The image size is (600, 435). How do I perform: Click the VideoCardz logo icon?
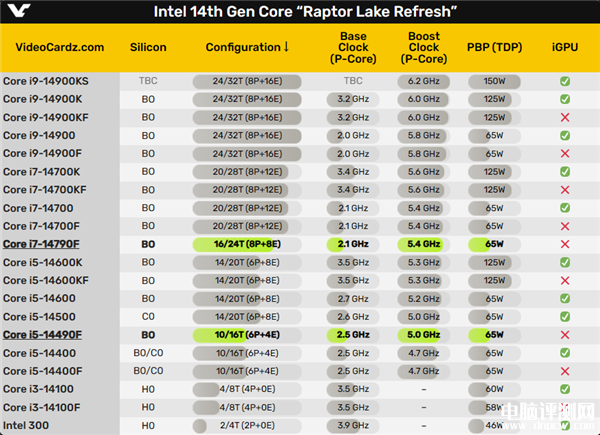tap(19, 10)
